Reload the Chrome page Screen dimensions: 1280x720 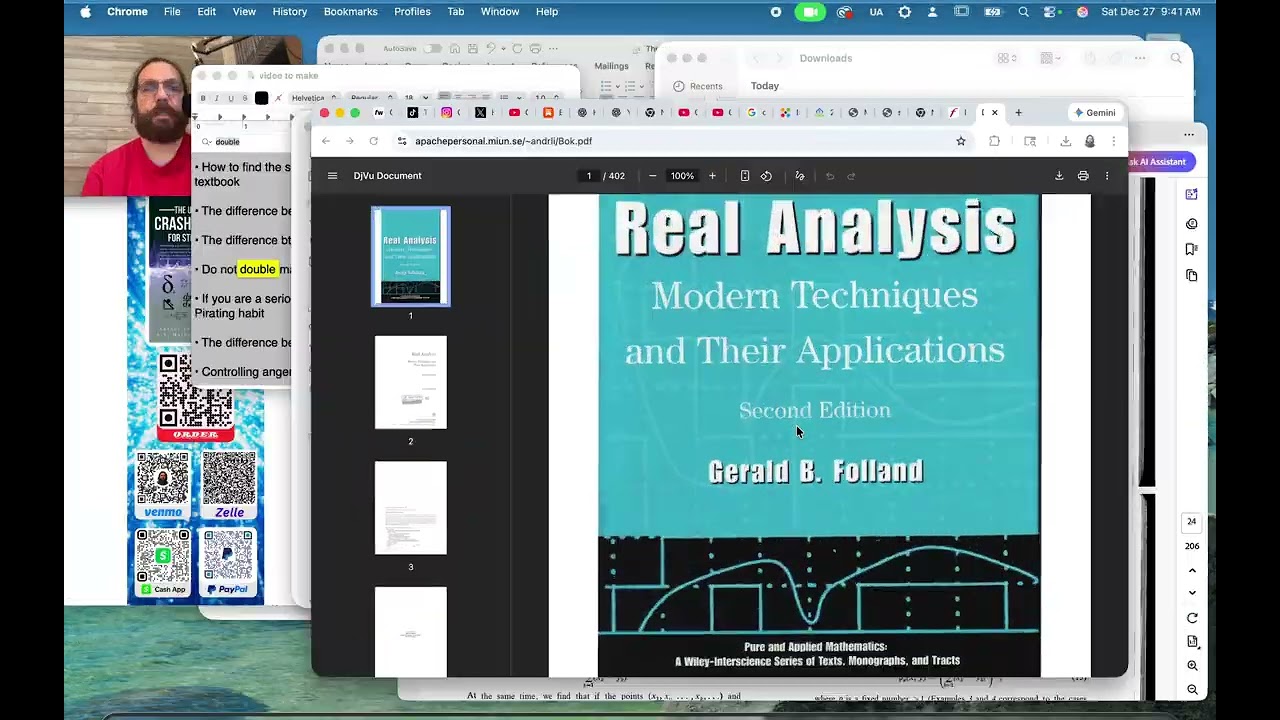(373, 141)
